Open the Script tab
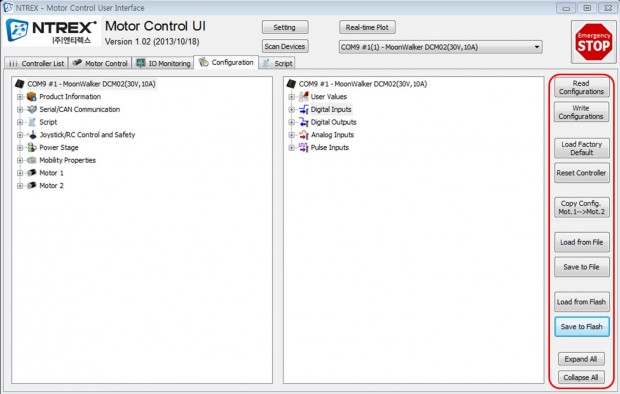 click(x=277, y=63)
